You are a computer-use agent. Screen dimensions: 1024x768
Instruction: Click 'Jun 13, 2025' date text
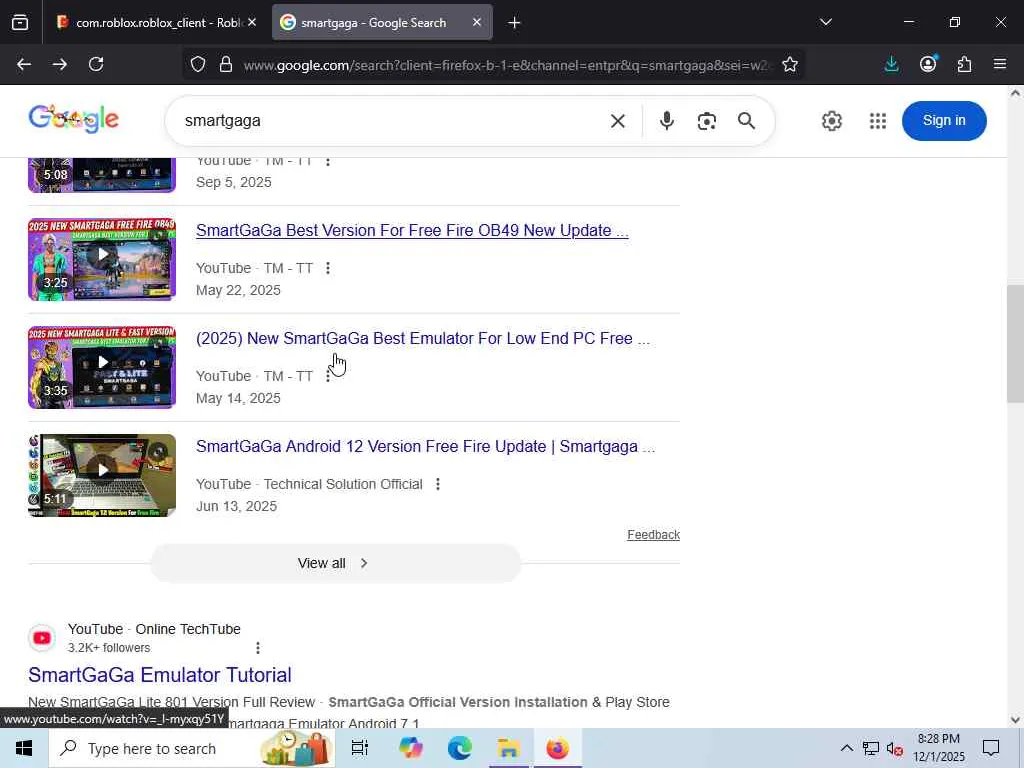[x=236, y=506]
